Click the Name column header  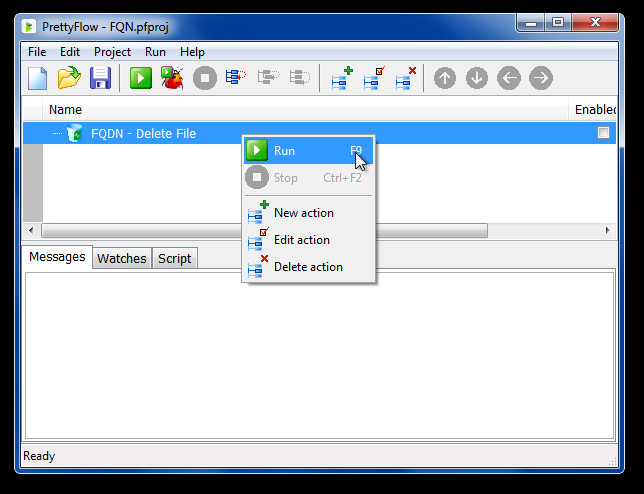pyautogui.click(x=305, y=110)
